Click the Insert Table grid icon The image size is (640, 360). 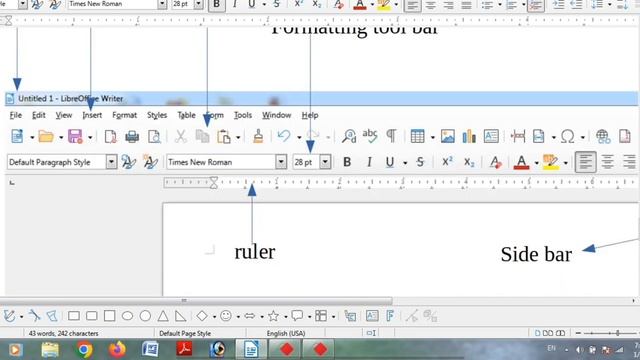point(417,136)
